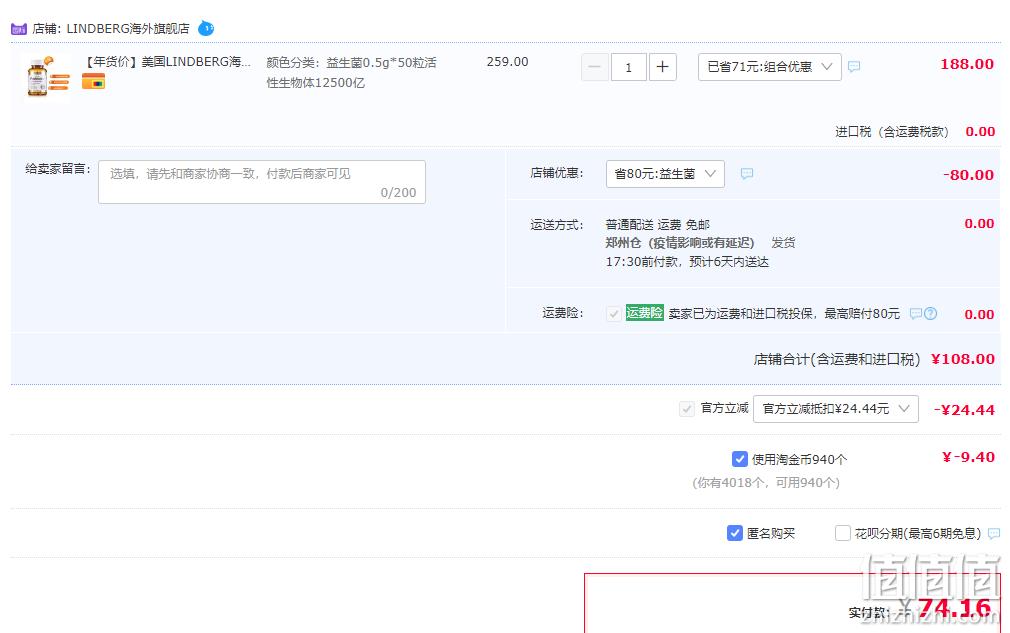Click the ¥-9.40 coin deduction amount
The image size is (1010, 633).
tap(968, 457)
